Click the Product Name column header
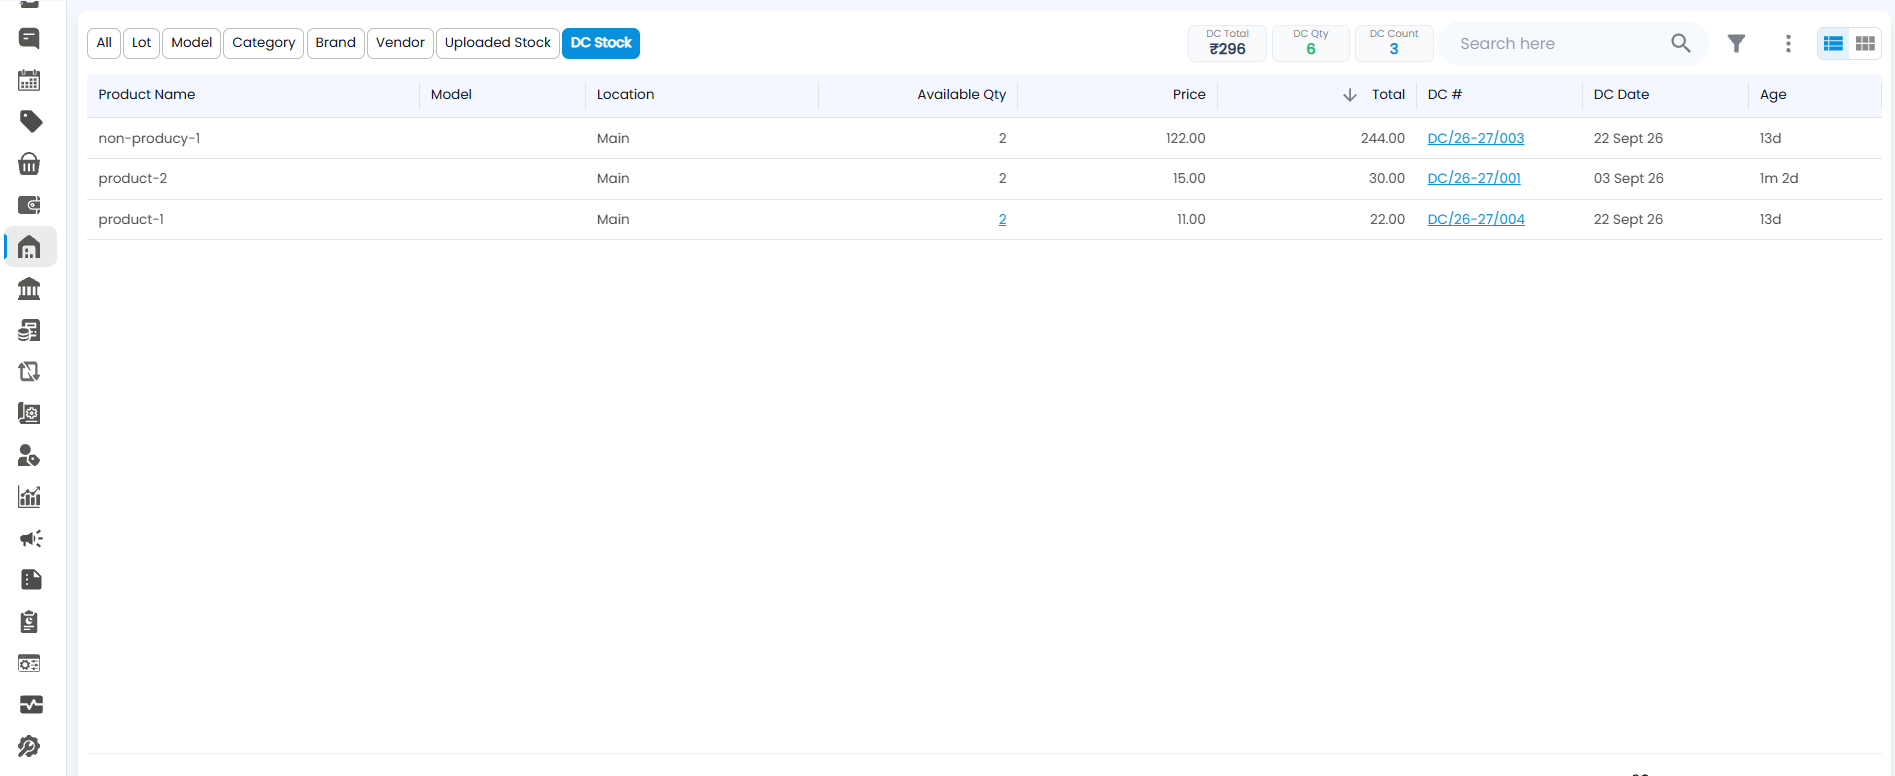This screenshot has height=776, width=1895. [147, 94]
